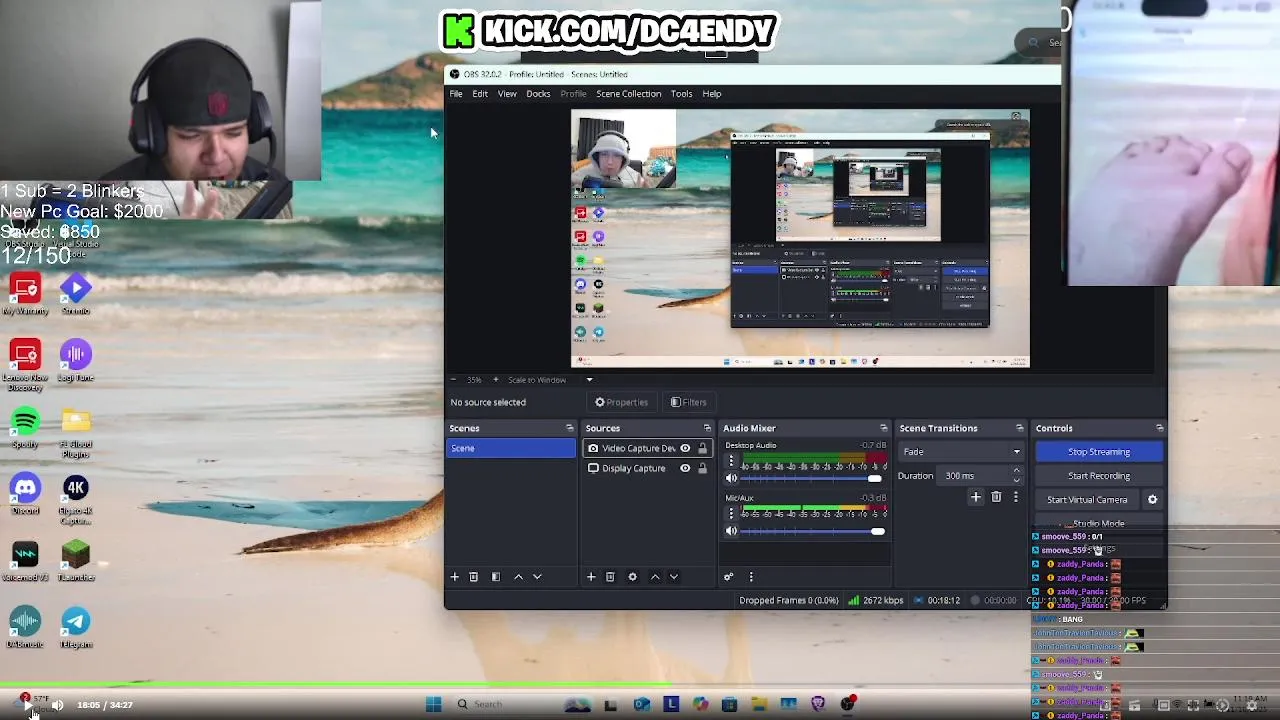Open scene filters icon in Scenes panel
Viewport: 1280px width, 720px height.
click(496, 577)
